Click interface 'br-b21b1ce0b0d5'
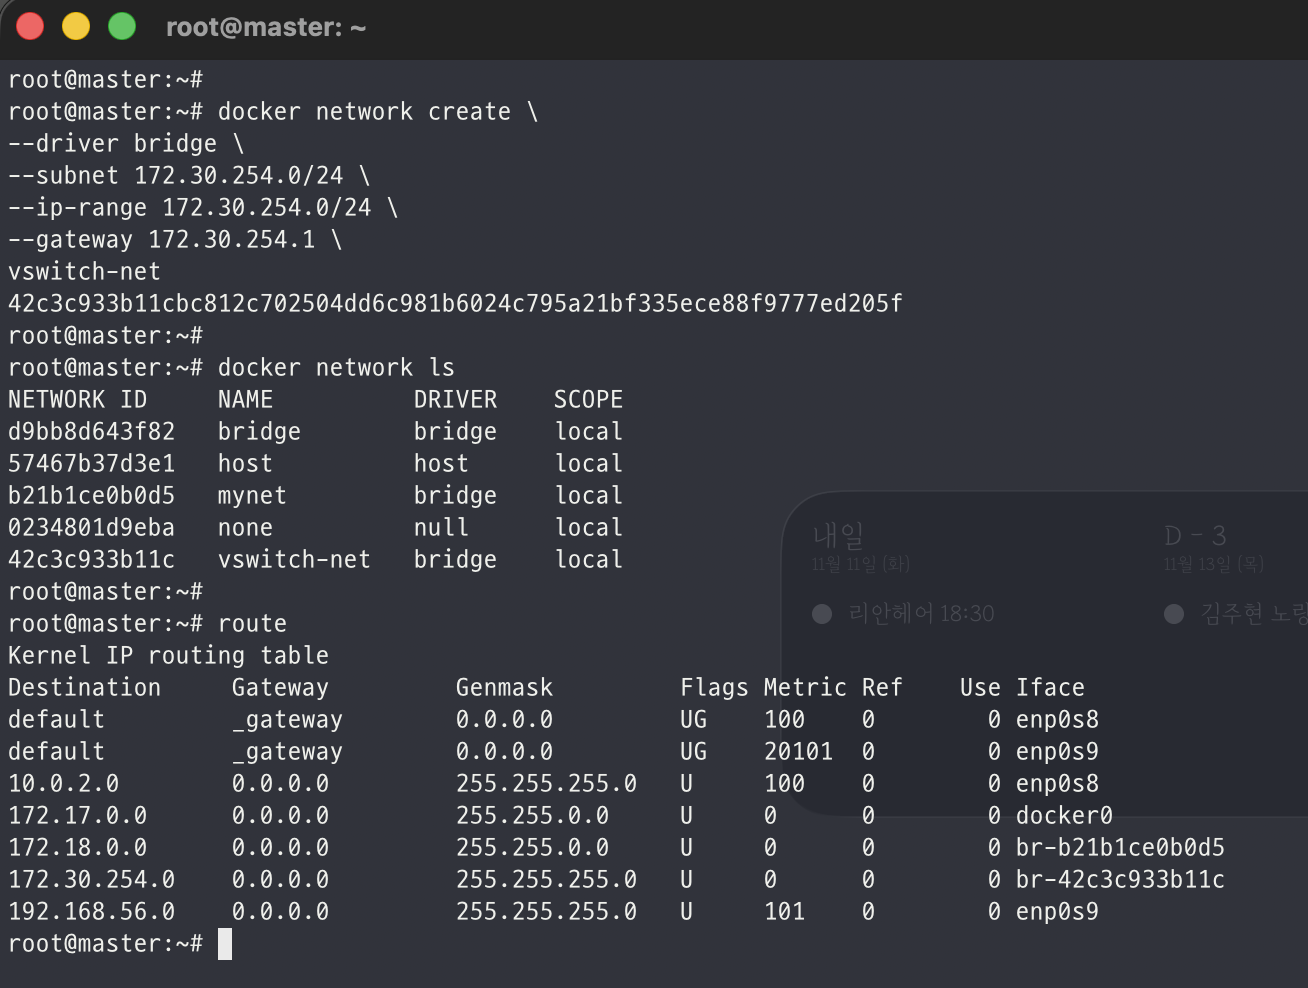The image size is (1308, 988). (1120, 848)
